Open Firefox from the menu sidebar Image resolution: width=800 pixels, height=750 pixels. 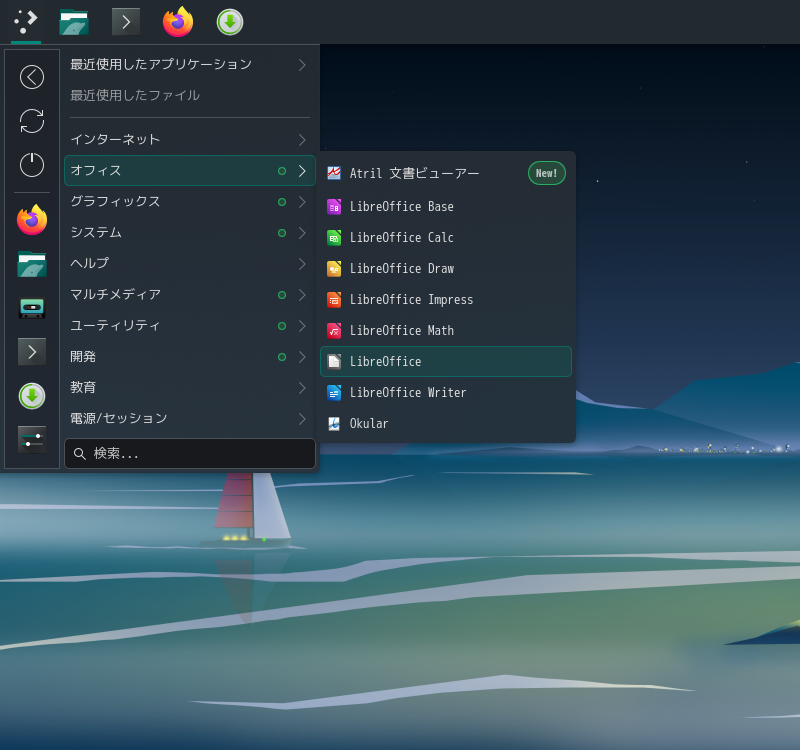(x=32, y=220)
